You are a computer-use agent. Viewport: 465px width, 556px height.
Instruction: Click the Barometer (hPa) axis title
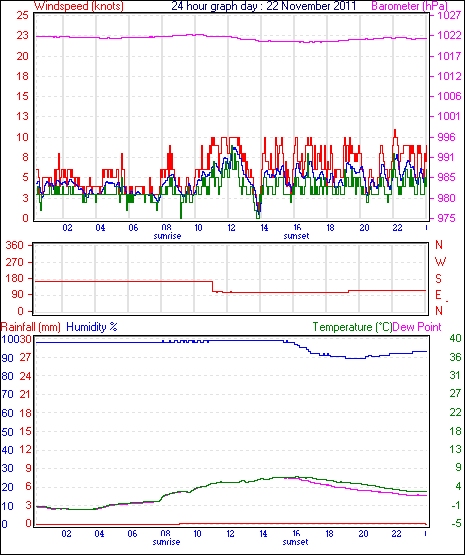pos(409,6)
